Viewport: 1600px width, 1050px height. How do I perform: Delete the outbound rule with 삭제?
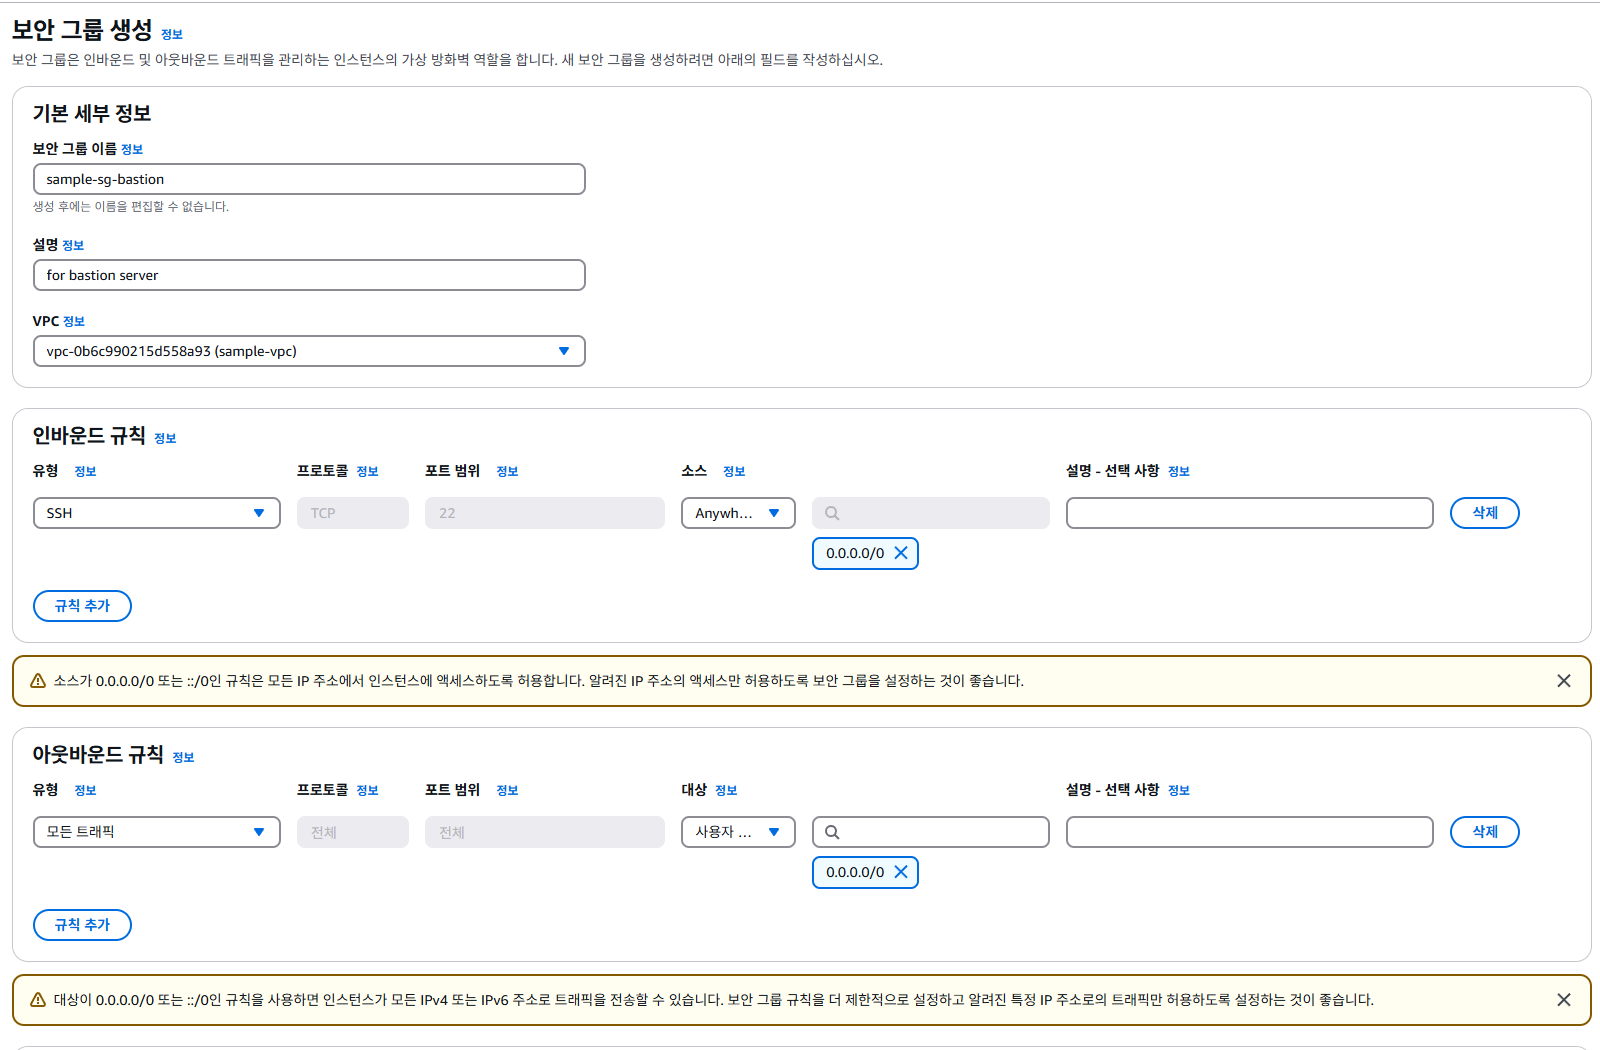click(x=1484, y=832)
